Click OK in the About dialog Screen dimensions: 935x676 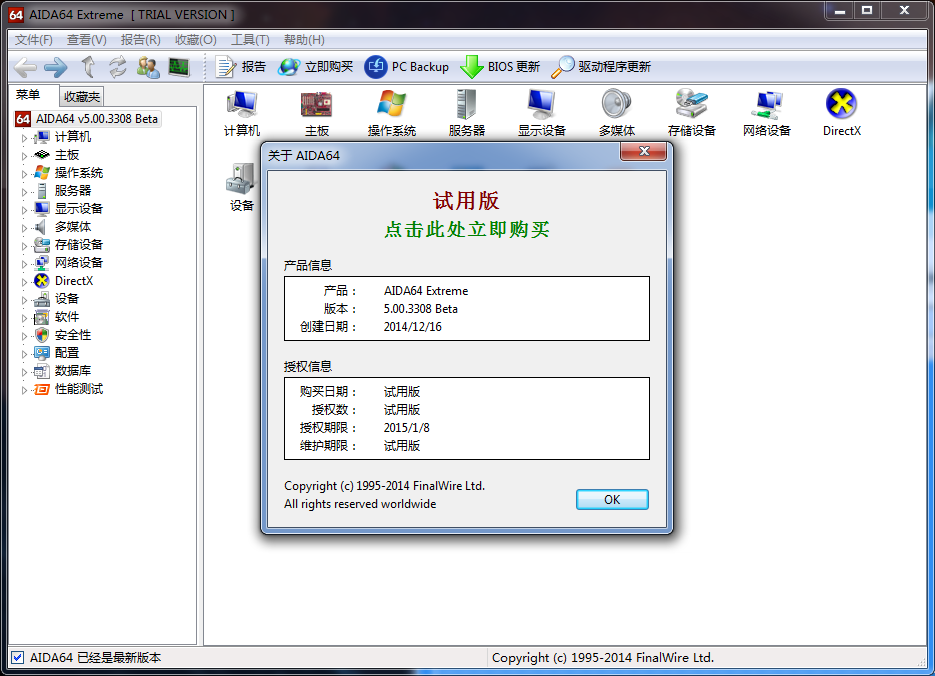(612, 500)
